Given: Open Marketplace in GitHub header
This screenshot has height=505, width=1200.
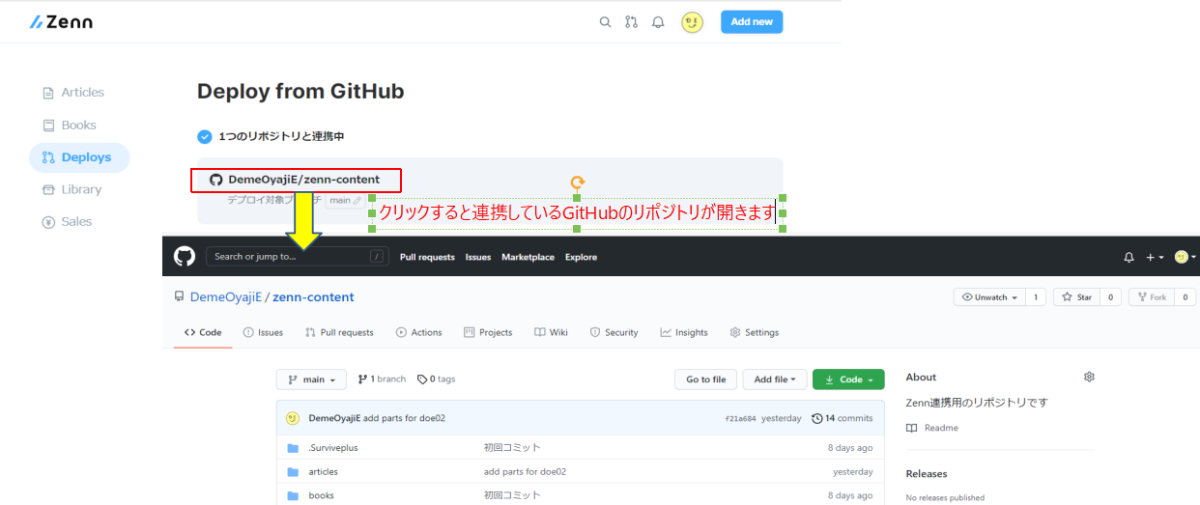Looking at the screenshot, I should click(528, 257).
